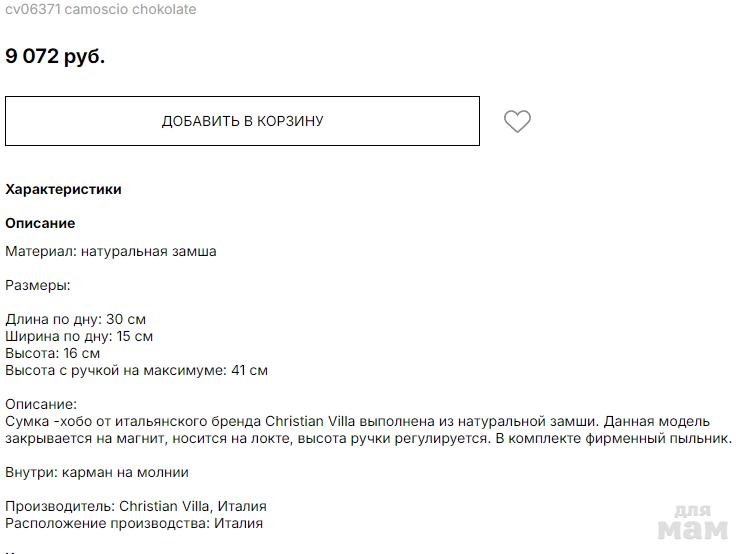This screenshot has height=554, width=743.
Task: Click the word закрывается in the description
Action: click(x=45, y=438)
